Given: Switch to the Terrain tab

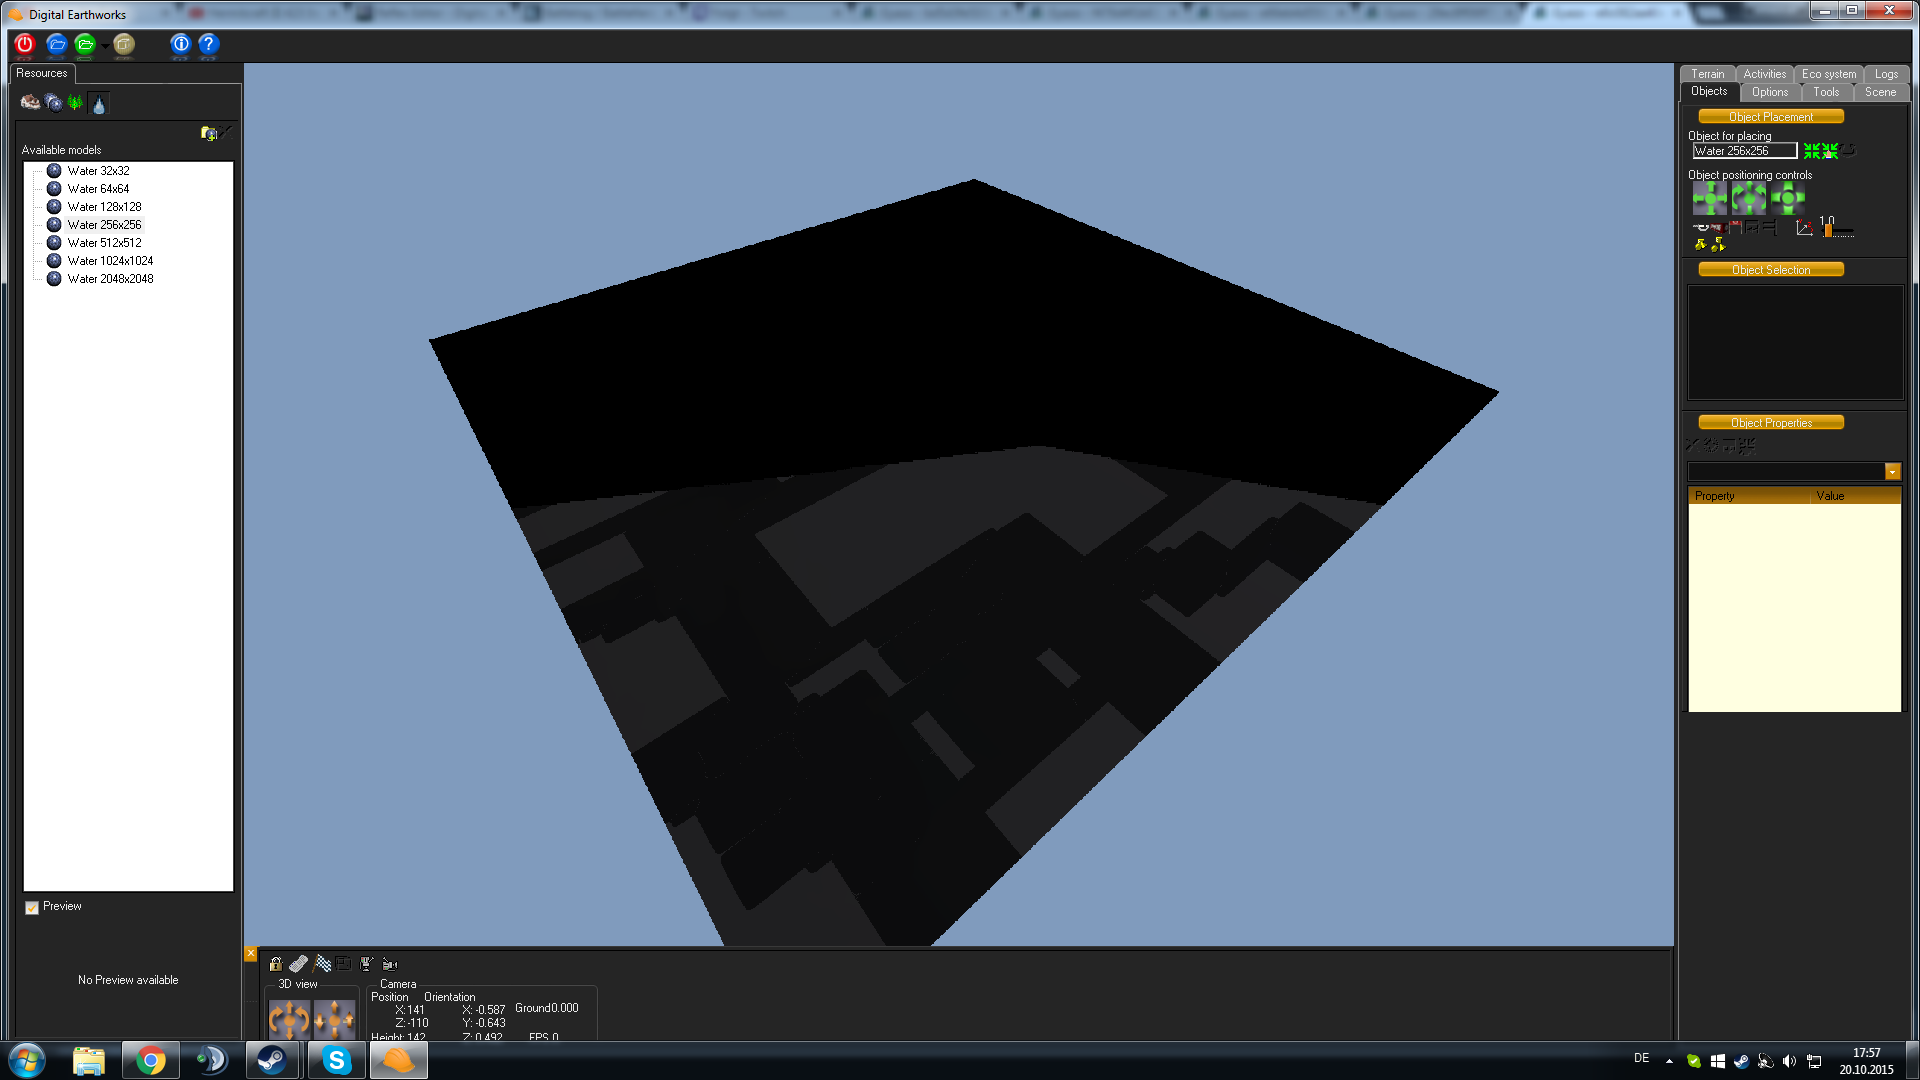Looking at the screenshot, I should [1707, 74].
